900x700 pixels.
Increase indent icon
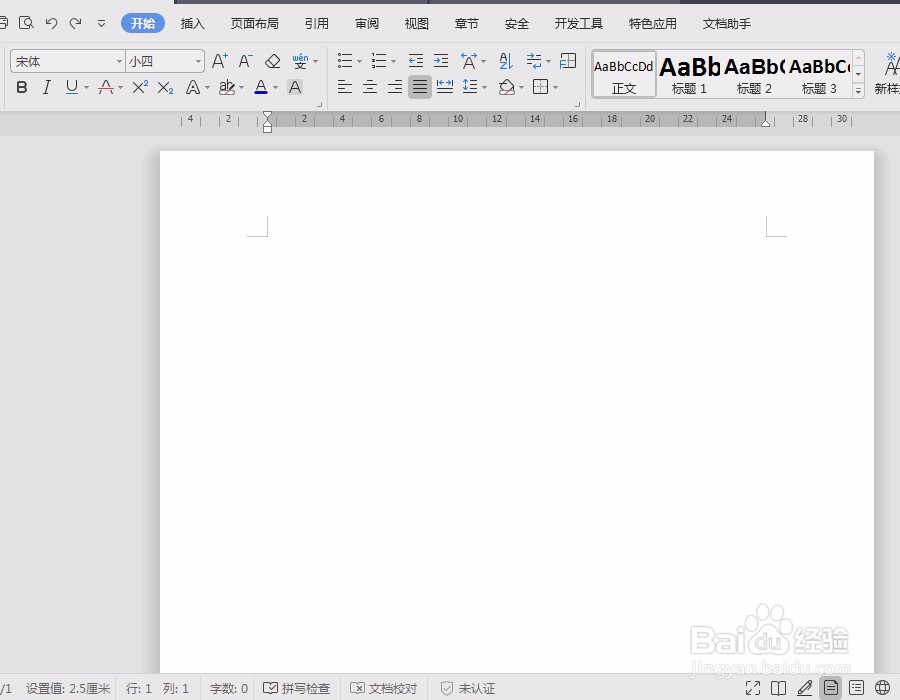point(441,61)
